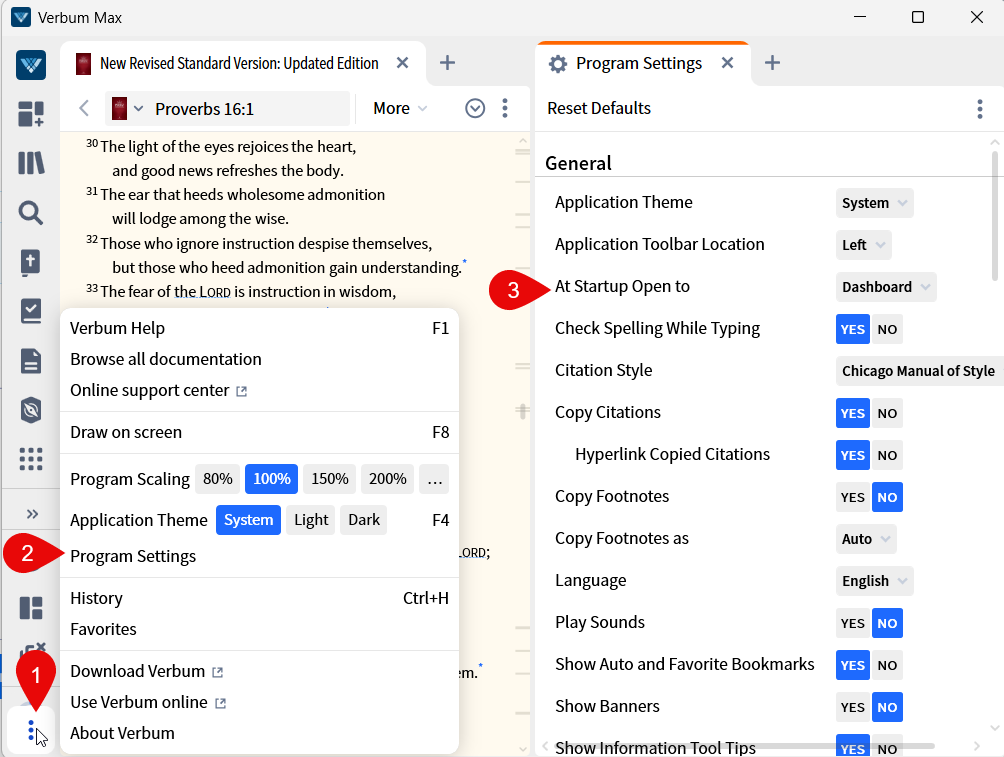Set Hyperlink Copied Citations to NO
This screenshot has width=1004, height=757.
click(887, 455)
